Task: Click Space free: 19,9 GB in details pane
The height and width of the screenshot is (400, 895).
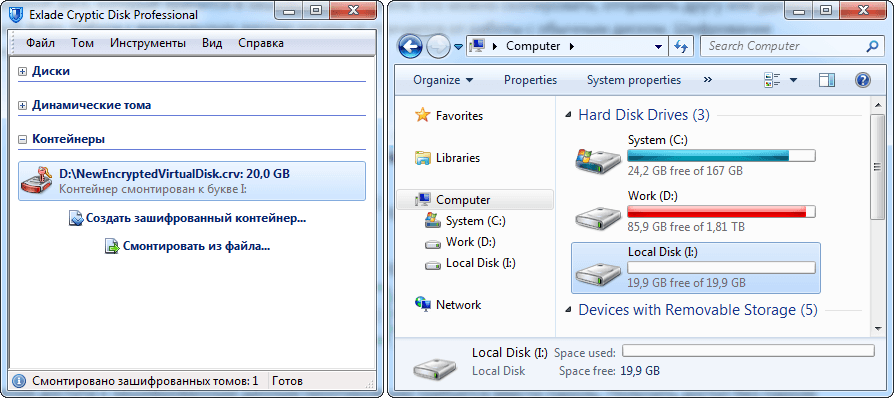Action: coord(609,371)
